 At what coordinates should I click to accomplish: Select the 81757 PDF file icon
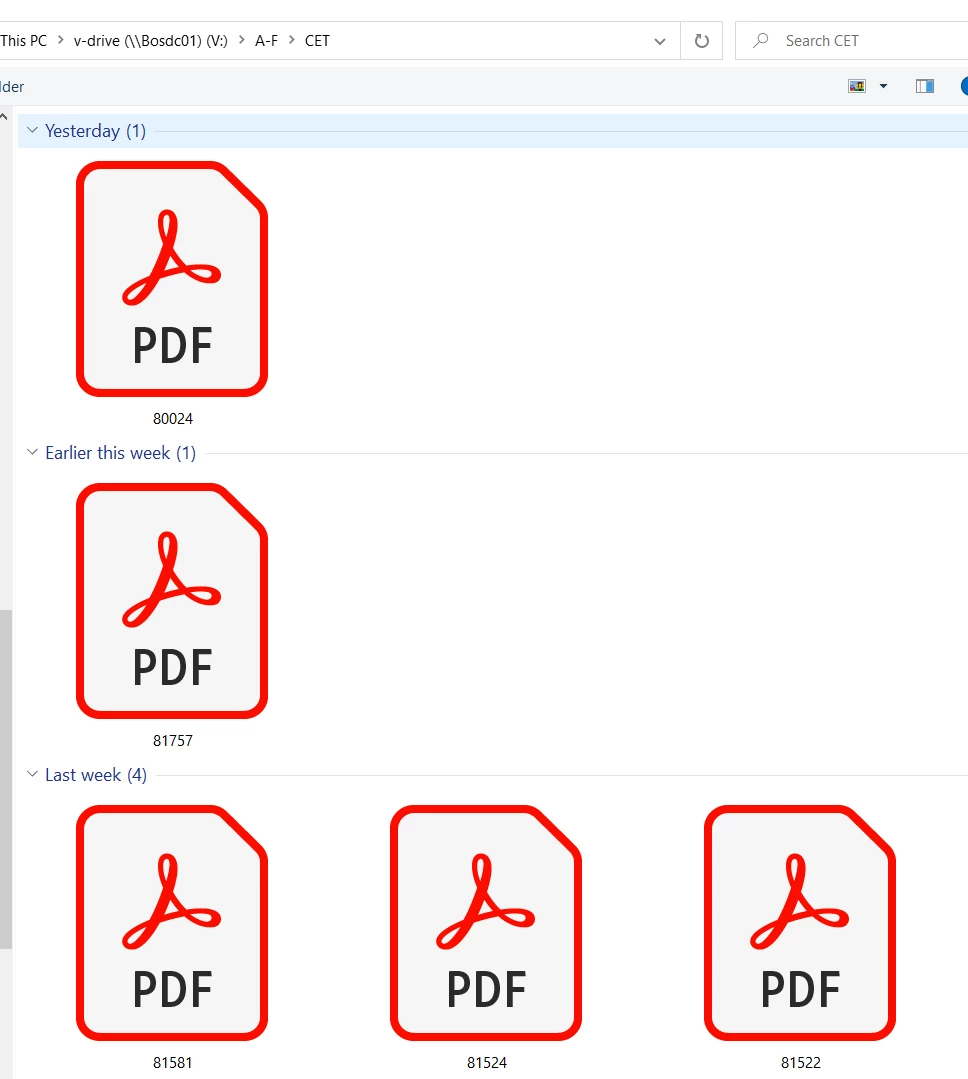pos(172,601)
